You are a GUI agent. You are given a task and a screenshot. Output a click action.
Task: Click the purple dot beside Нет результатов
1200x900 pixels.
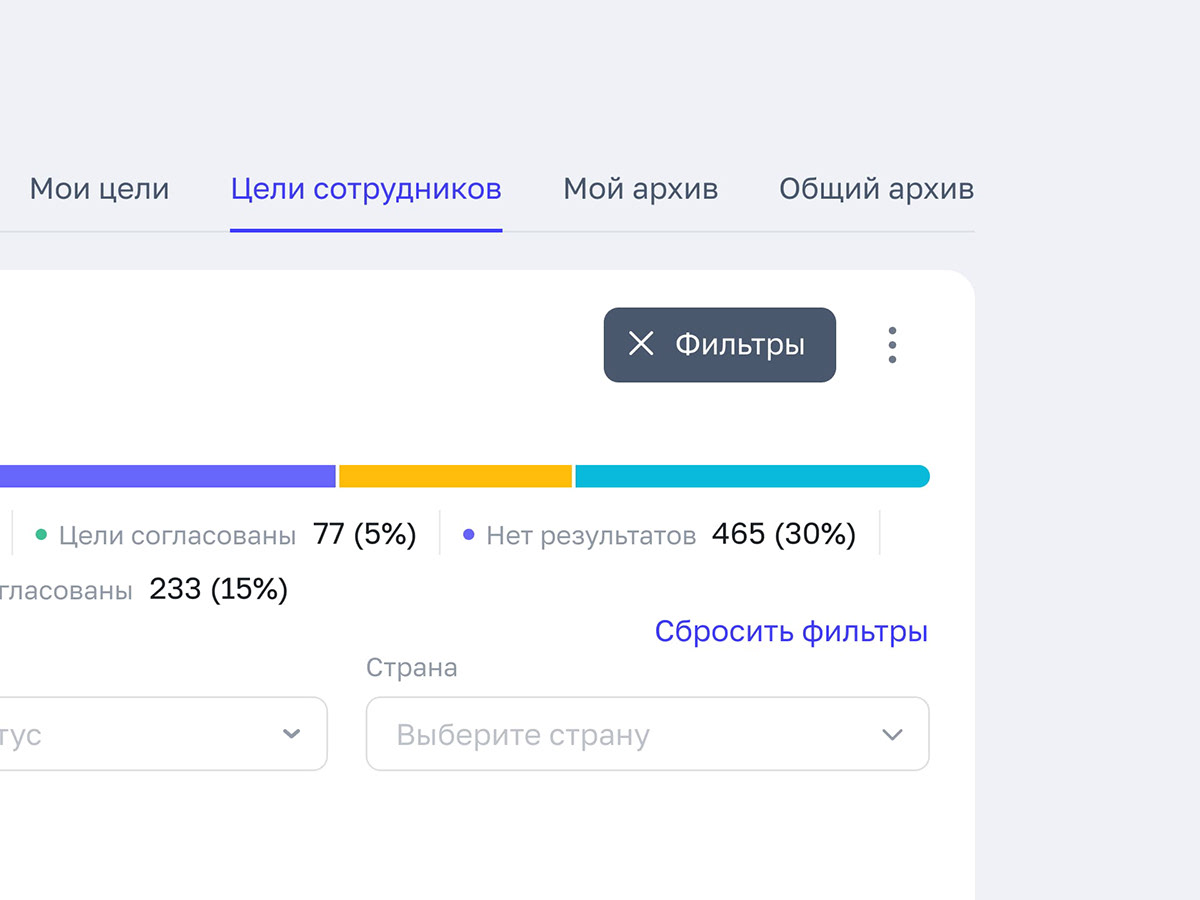click(x=469, y=535)
